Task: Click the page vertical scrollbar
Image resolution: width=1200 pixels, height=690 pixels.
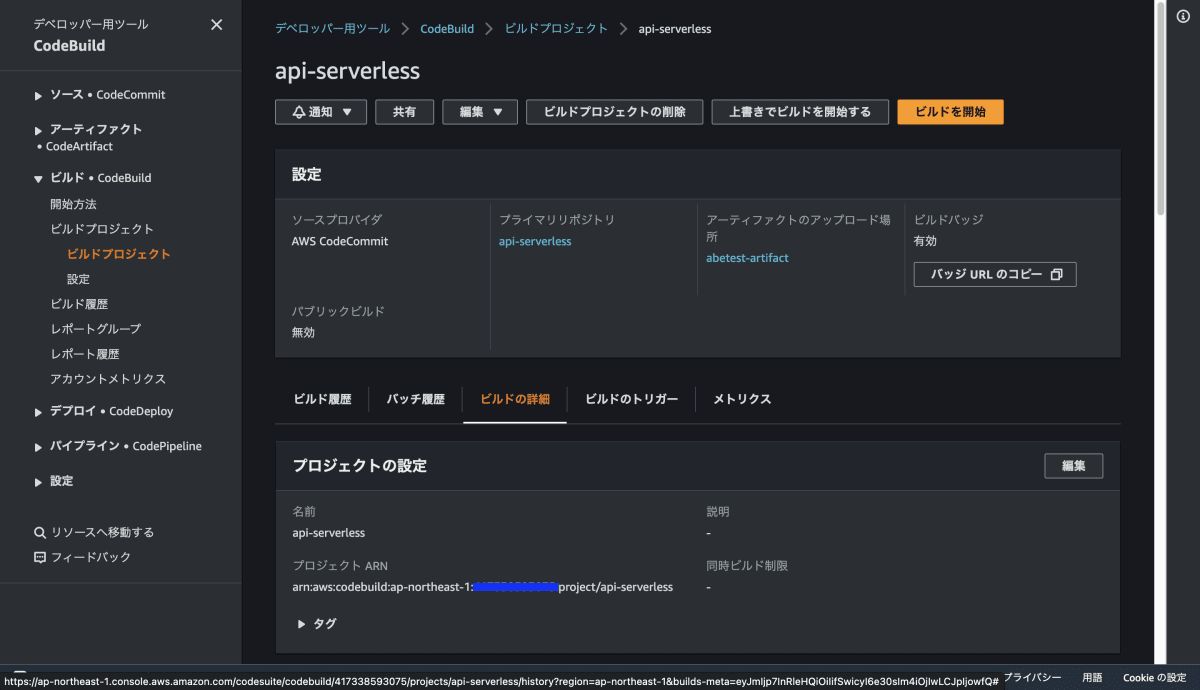Action: click(1160, 110)
